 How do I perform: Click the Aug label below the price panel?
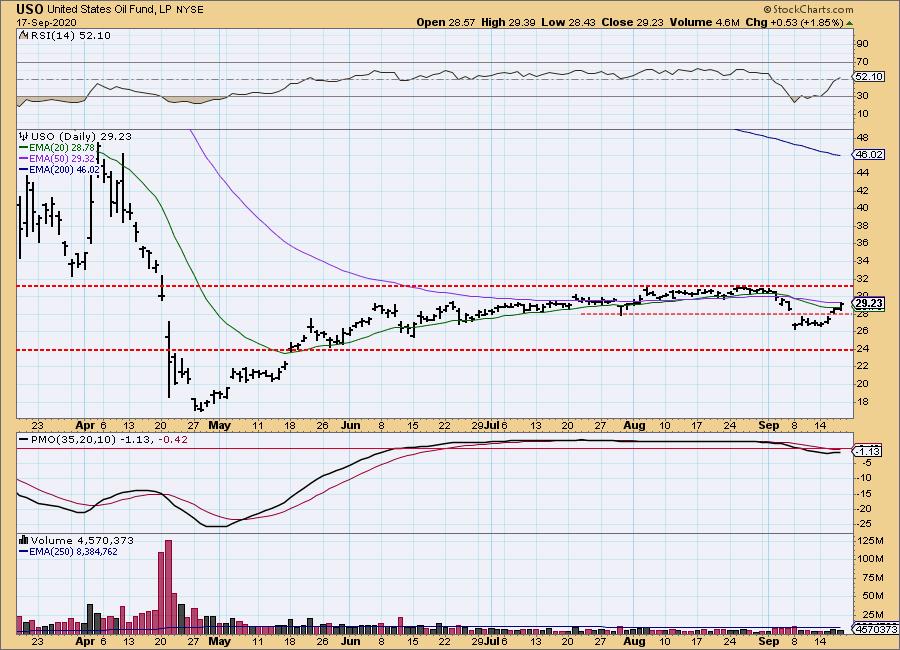(634, 425)
